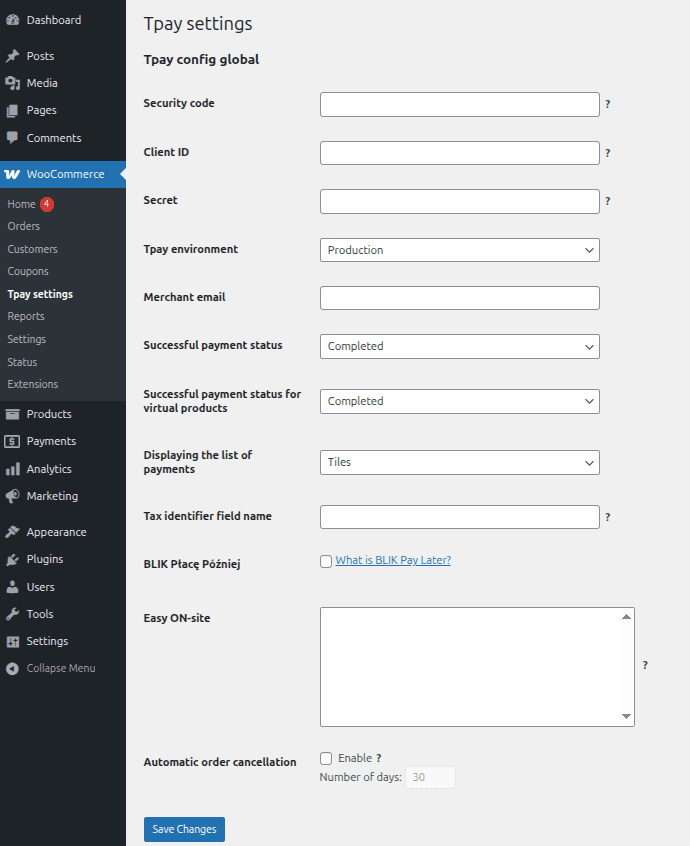Enable the BLIK Płacę Później checkbox

pyautogui.click(x=326, y=562)
